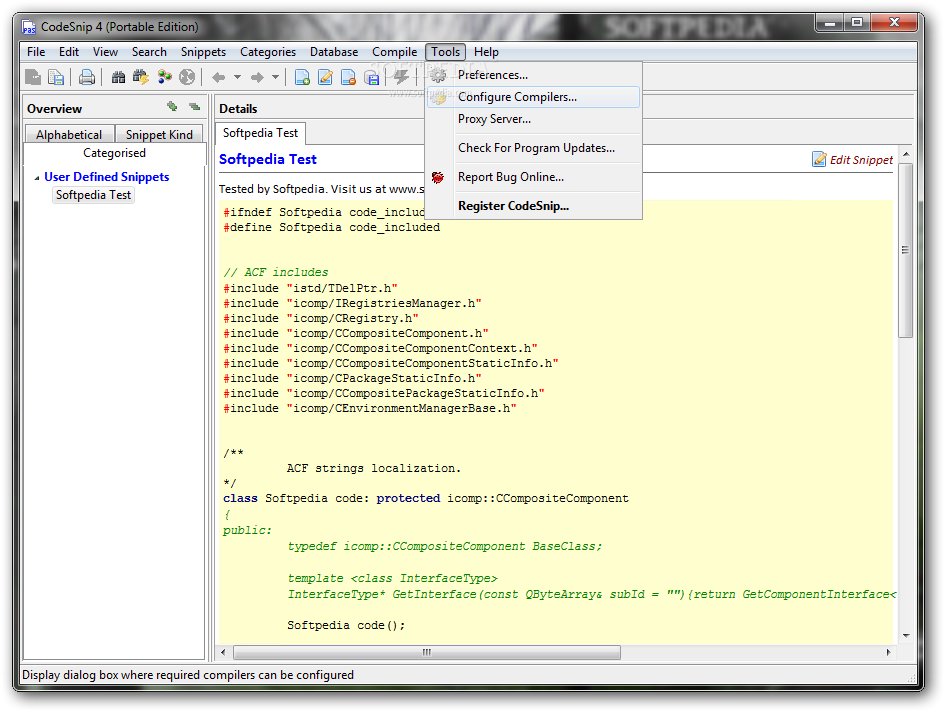
Task: Click the '// ACF includes' comment line
Action: point(275,273)
